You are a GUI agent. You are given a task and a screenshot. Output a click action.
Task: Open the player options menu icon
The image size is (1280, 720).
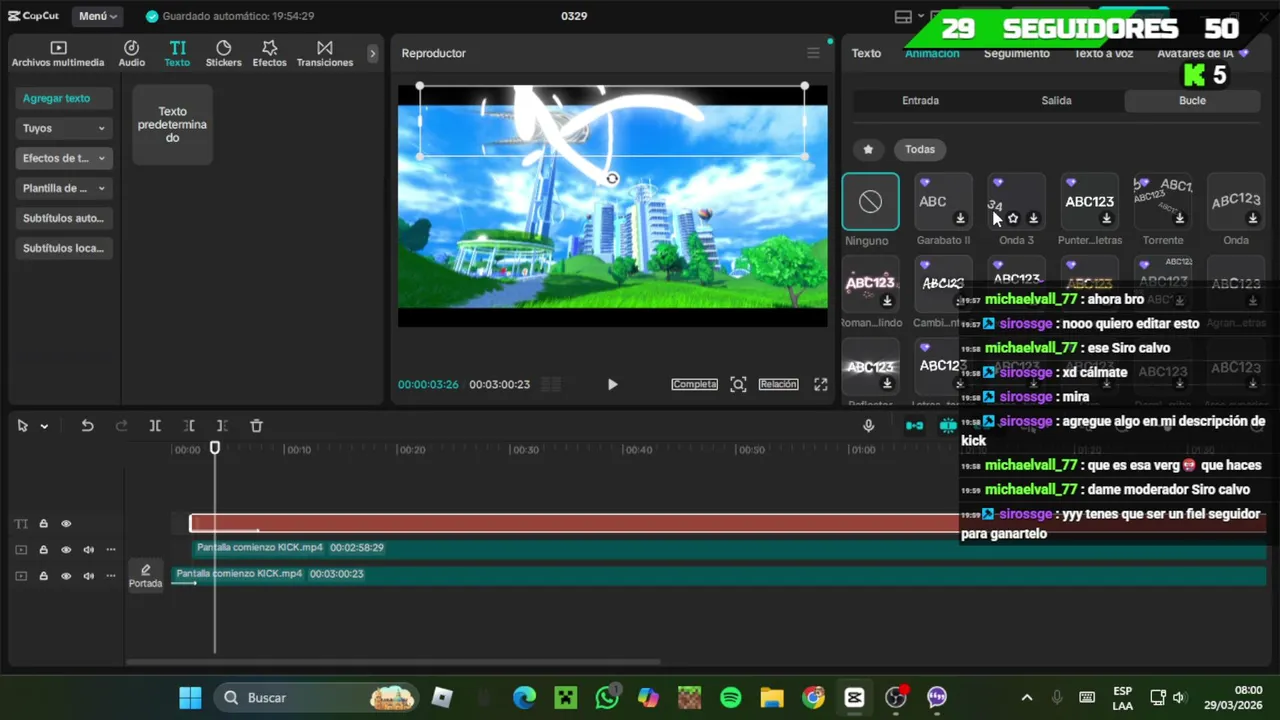pos(813,53)
